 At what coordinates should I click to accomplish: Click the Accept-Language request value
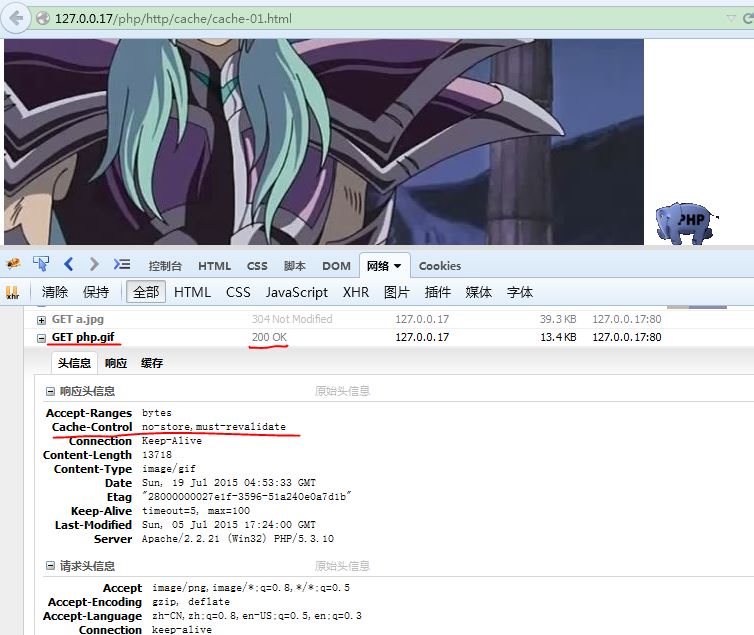point(257,616)
